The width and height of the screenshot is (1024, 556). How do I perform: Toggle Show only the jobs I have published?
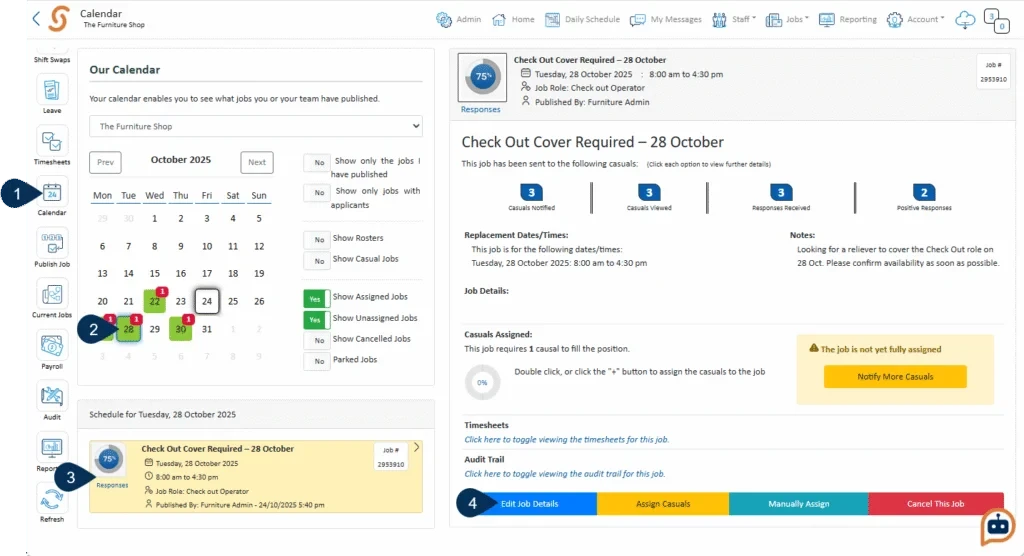316,162
